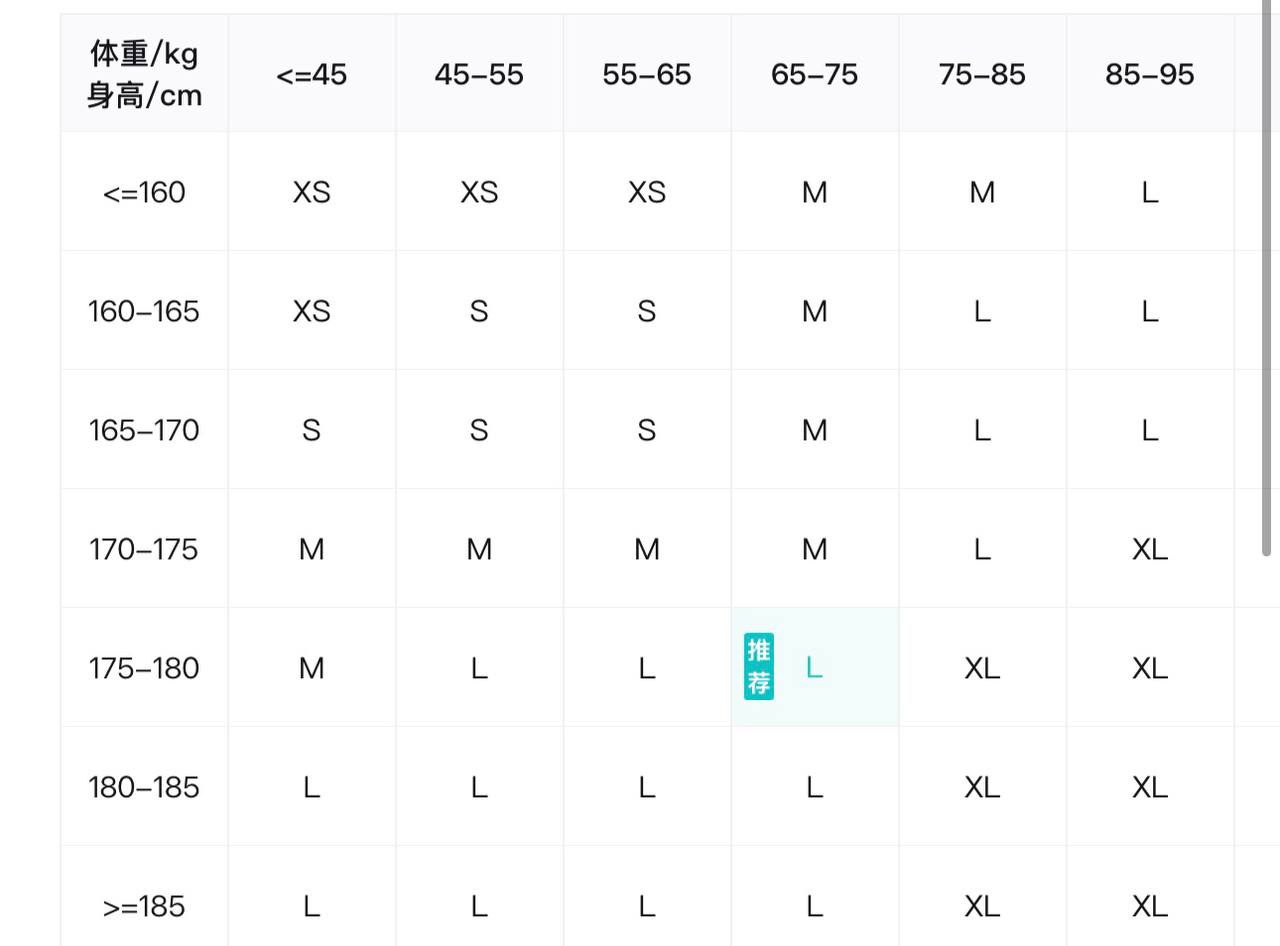Click the teal 推荐 recommendation badge
The height and width of the screenshot is (946, 1280).
tap(759, 667)
